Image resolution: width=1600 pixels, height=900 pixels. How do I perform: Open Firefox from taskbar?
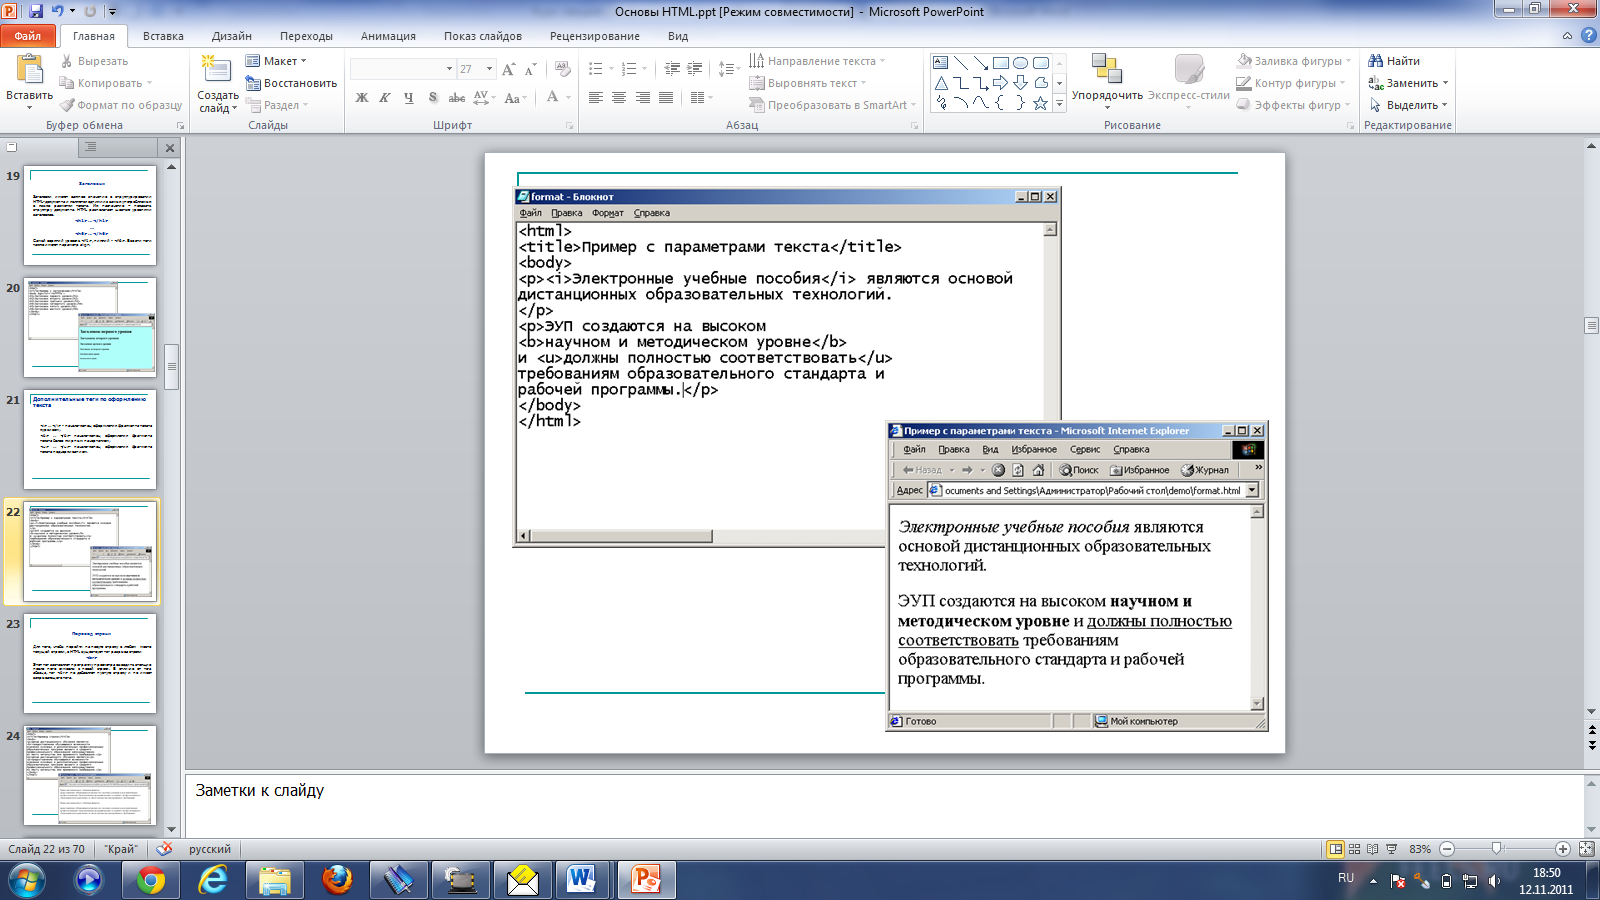pyautogui.click(x=337, y=880)
